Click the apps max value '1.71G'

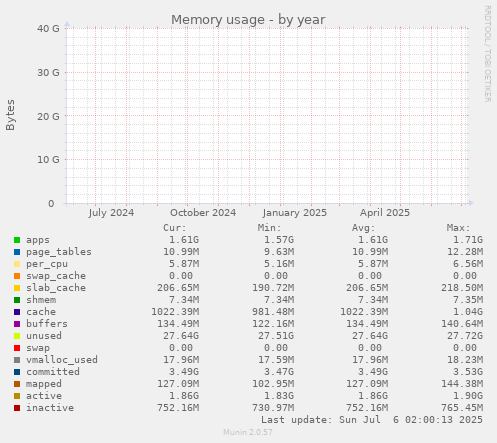click(x=468, y=240)
